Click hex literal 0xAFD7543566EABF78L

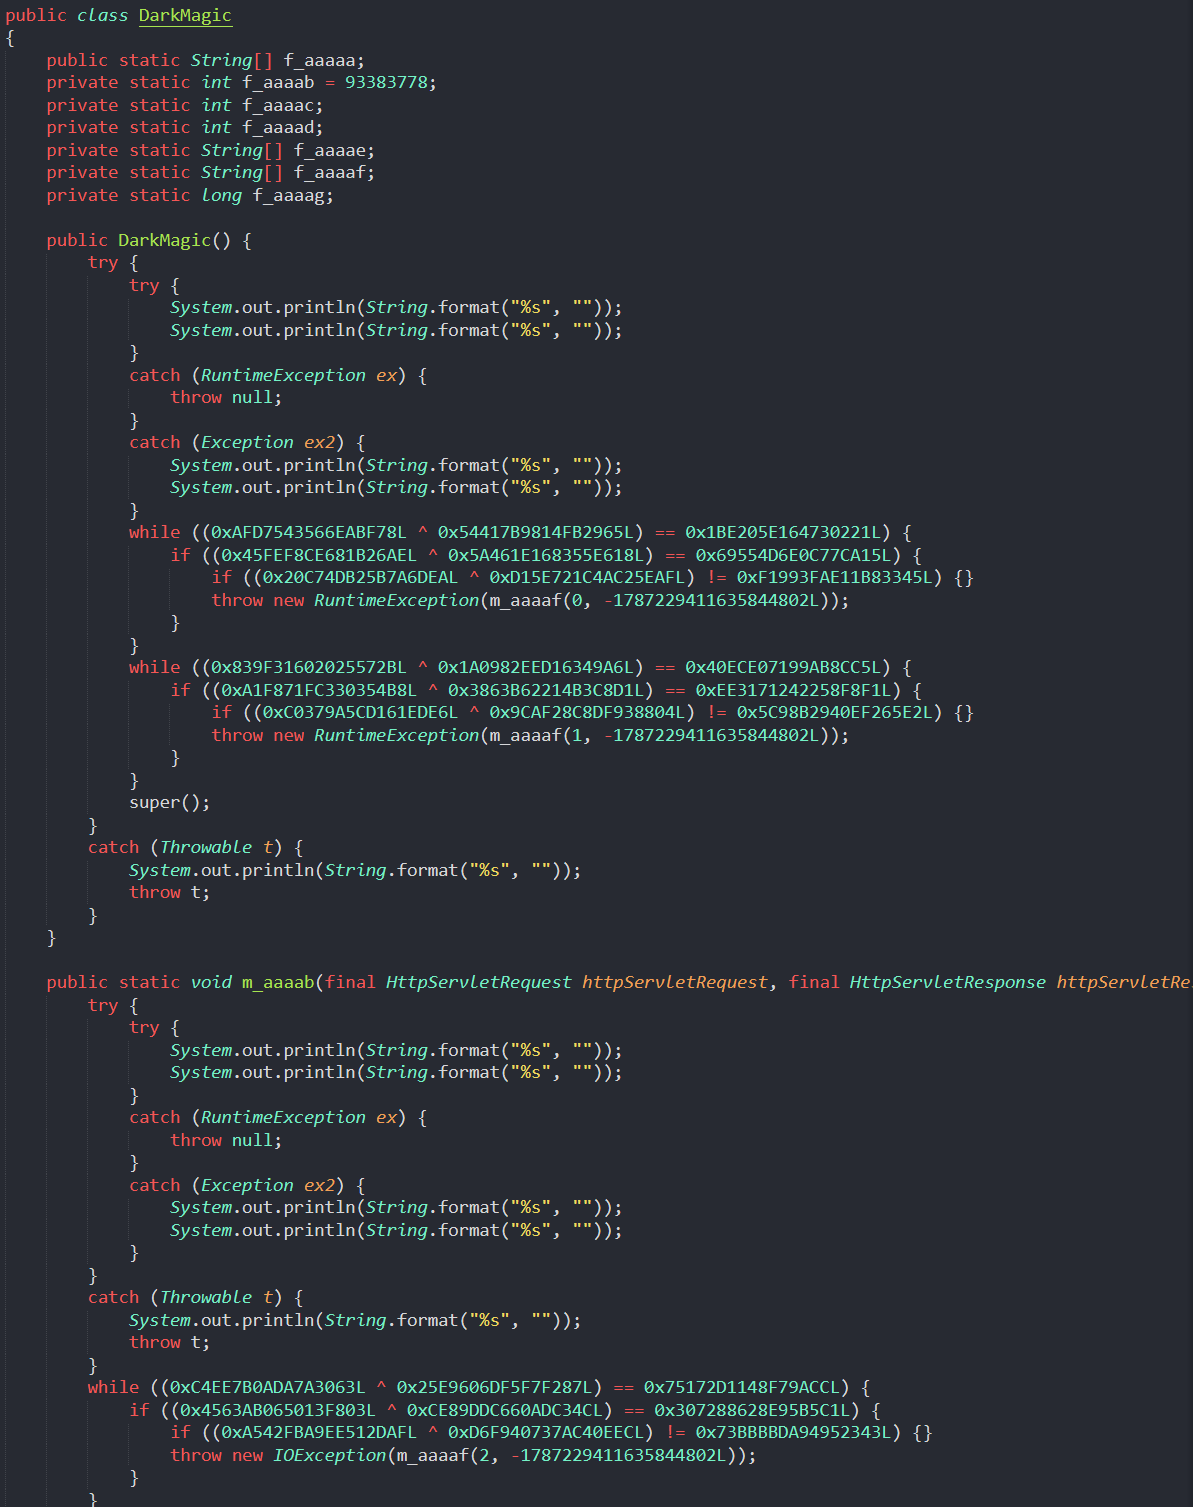tap(308, 532)
